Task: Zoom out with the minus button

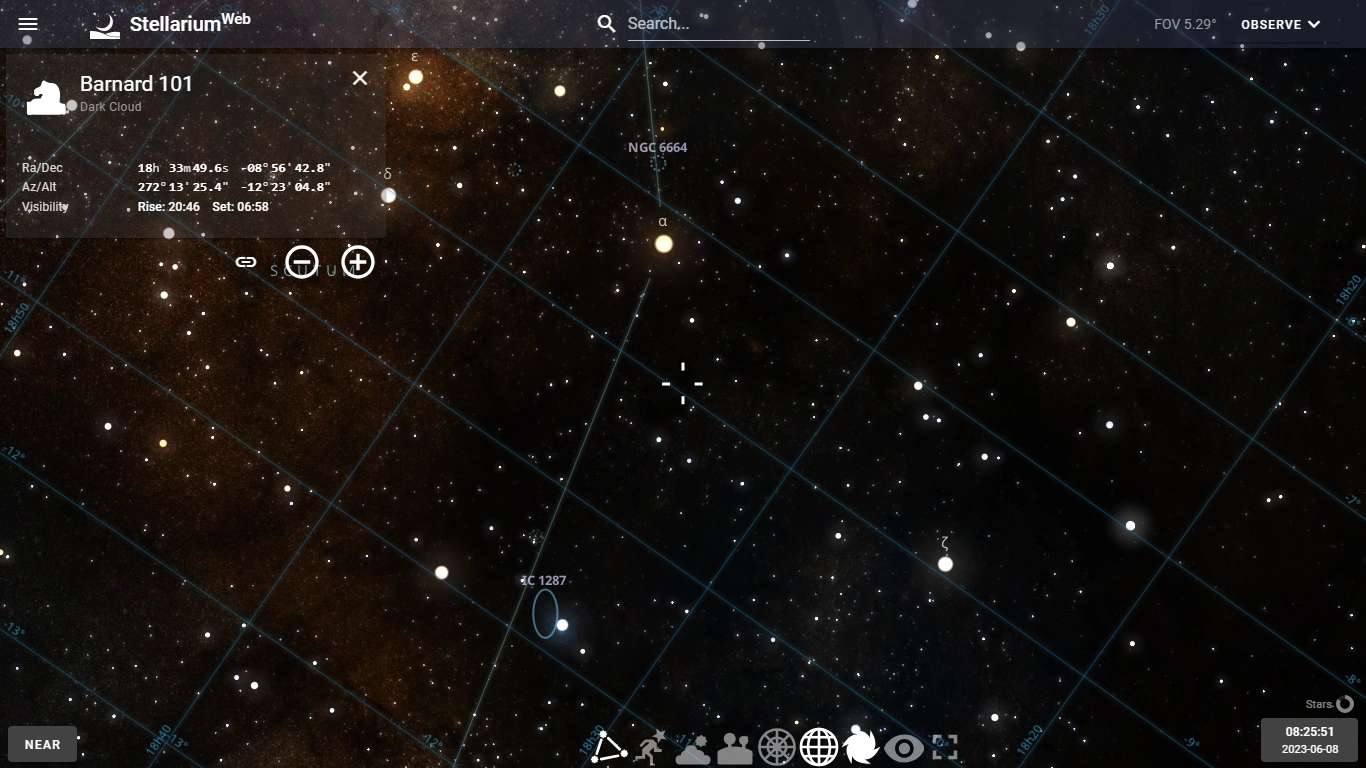Action: [302, 262]
